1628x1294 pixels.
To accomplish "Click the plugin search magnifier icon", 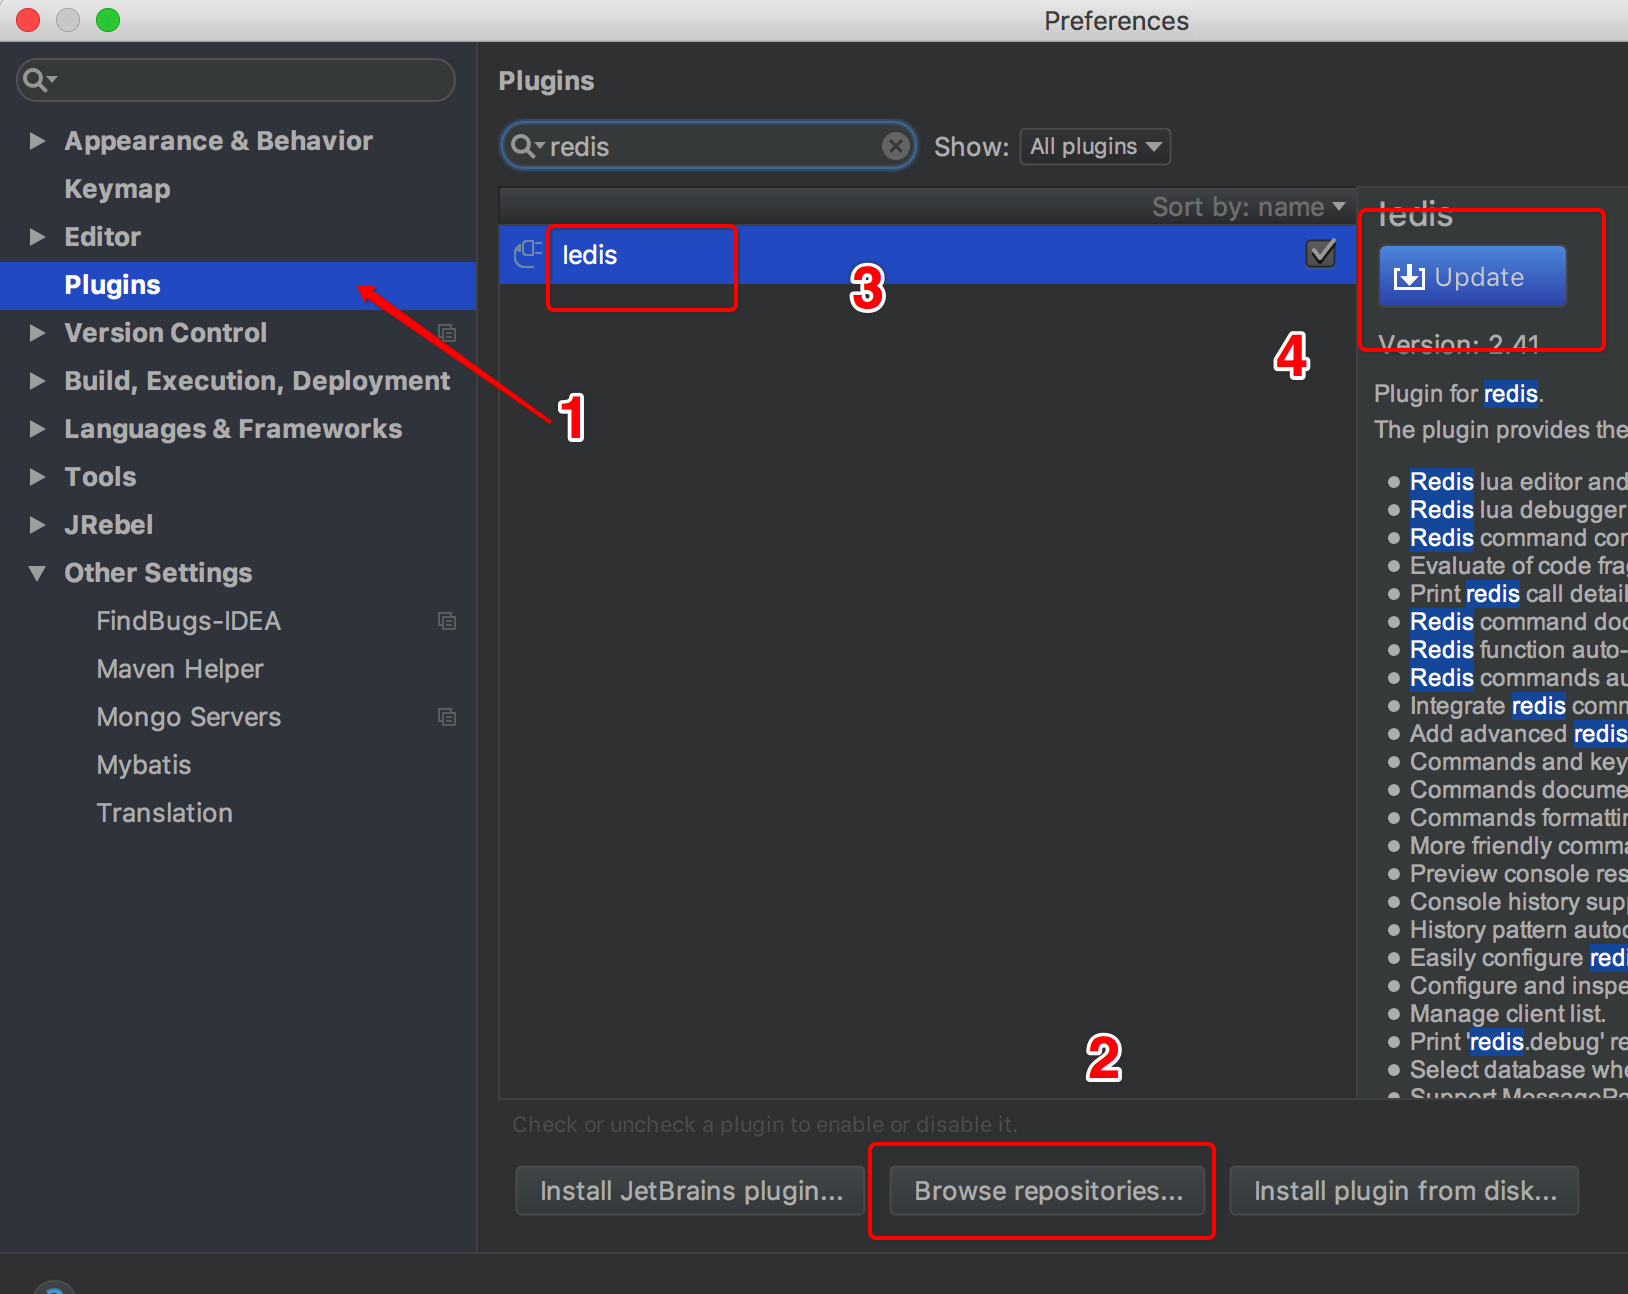I will pos(527,146).
